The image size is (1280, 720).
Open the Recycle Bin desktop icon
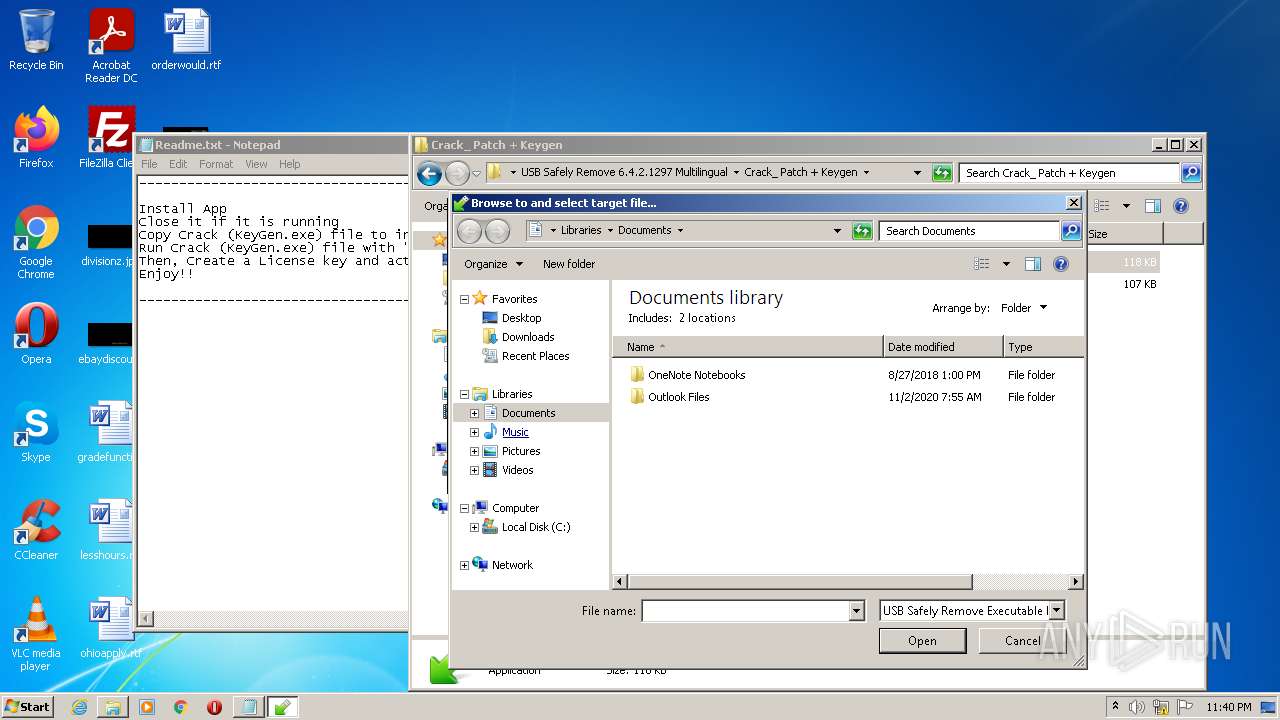[36, 41]
